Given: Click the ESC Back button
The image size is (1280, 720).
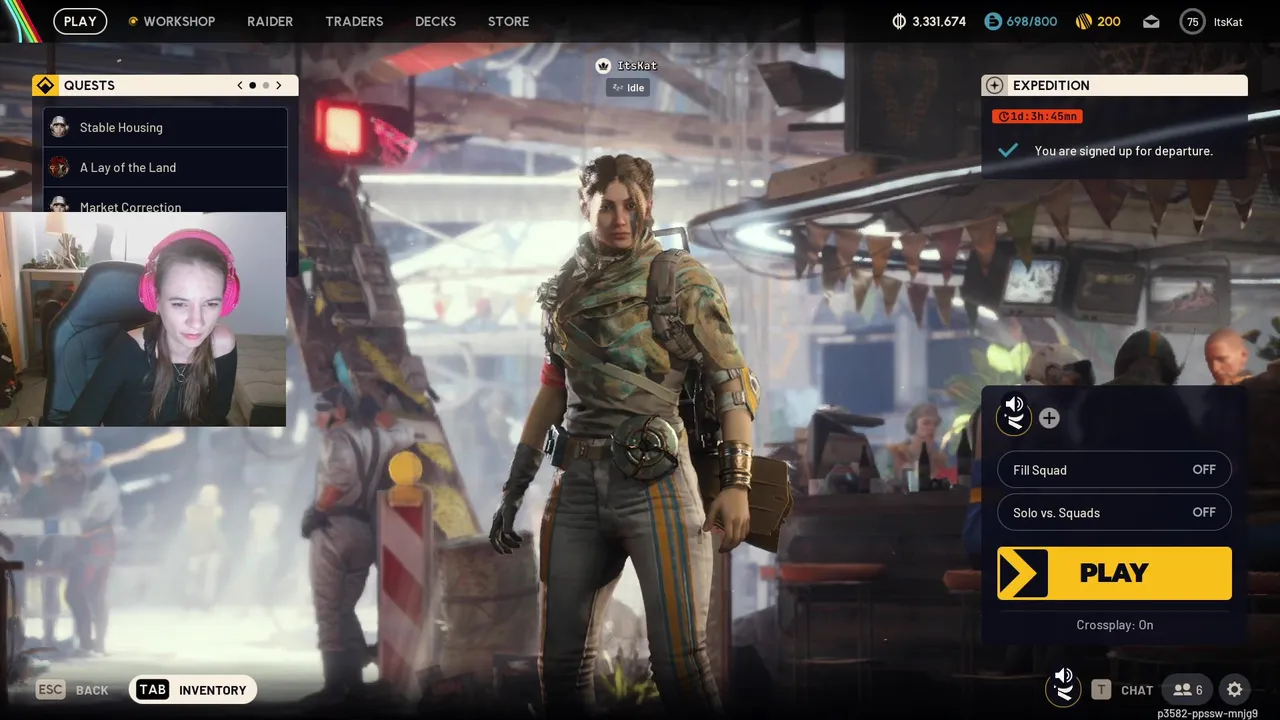Looking at the screenshot, I should (x=72, y=690).
